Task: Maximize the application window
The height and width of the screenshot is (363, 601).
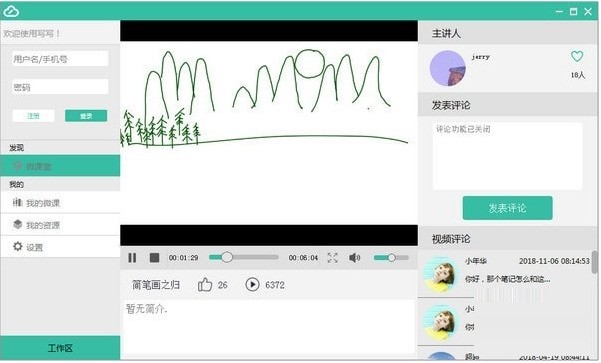Action: pos(573,11)
